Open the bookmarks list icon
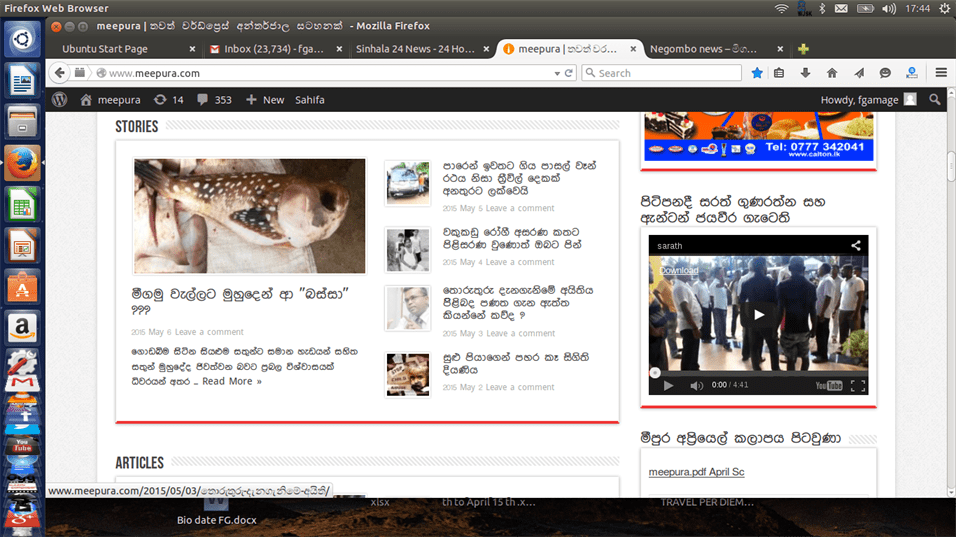The image size is (956, 537). pyautogui.click(x=779, y=73)
